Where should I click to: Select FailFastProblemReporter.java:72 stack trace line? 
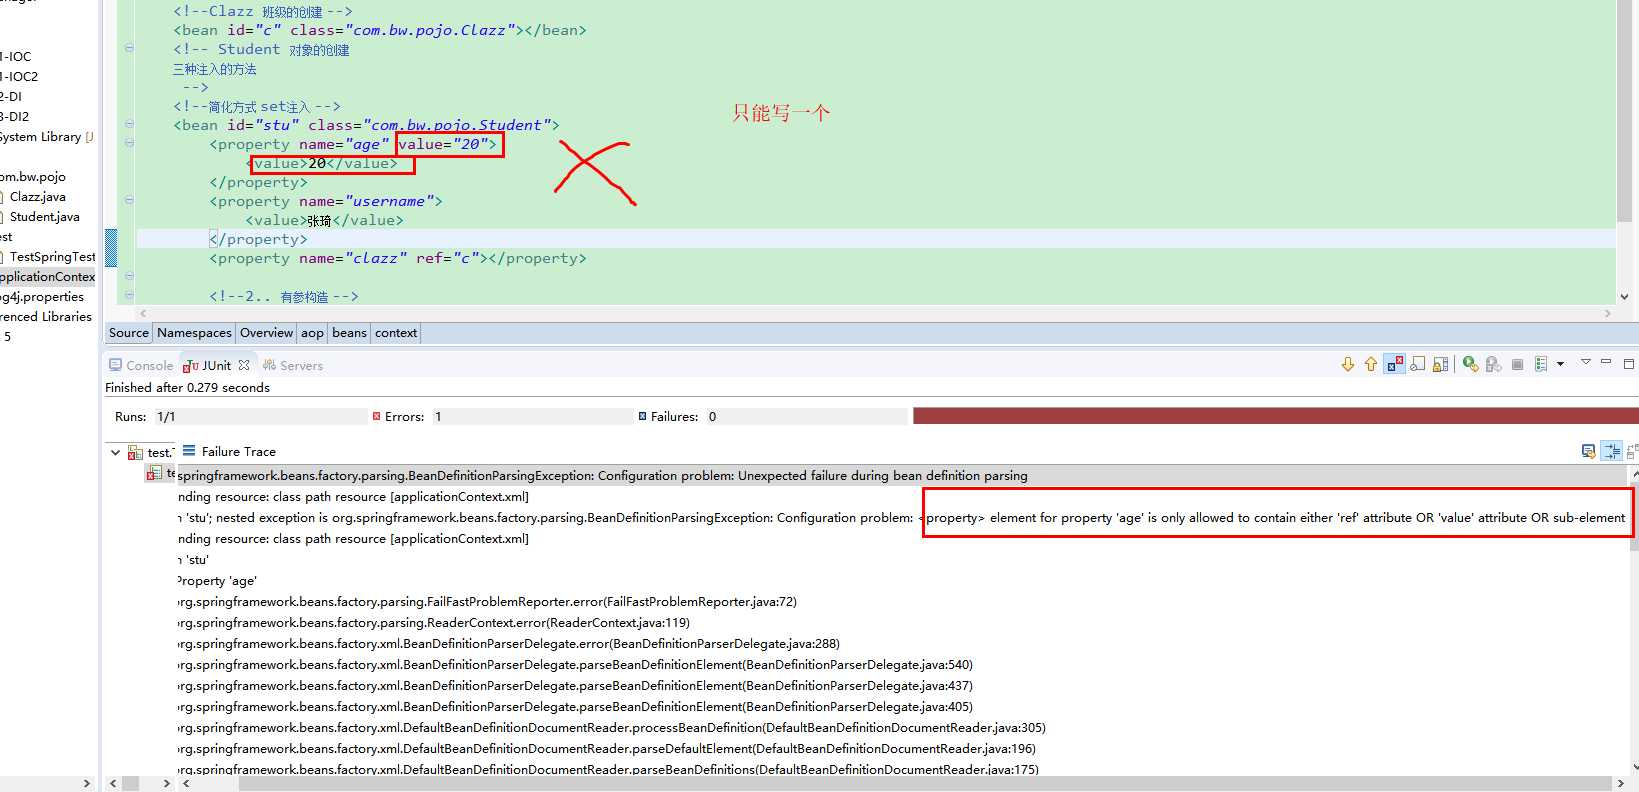coord(487,602)
